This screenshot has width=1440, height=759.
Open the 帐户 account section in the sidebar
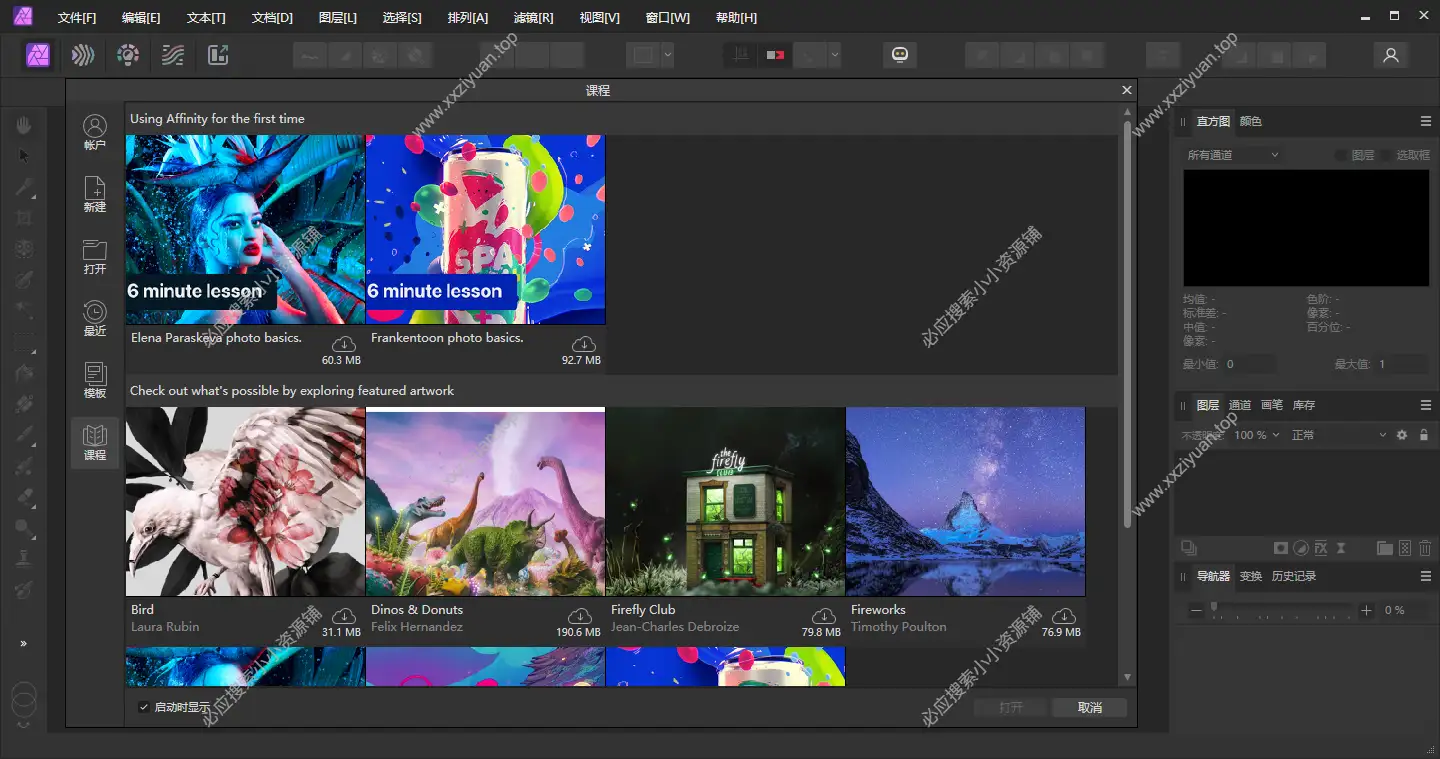click(94, 131)
